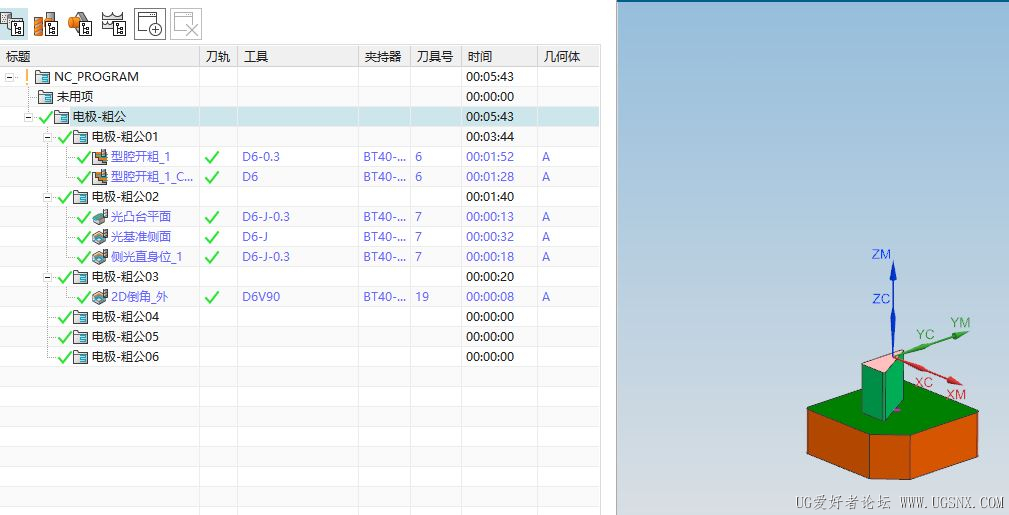Image resolution: width=1009 pixels, height=515 pixels.
Task: Select the 电极-粗公05 program group
Action: click(125, 337)
